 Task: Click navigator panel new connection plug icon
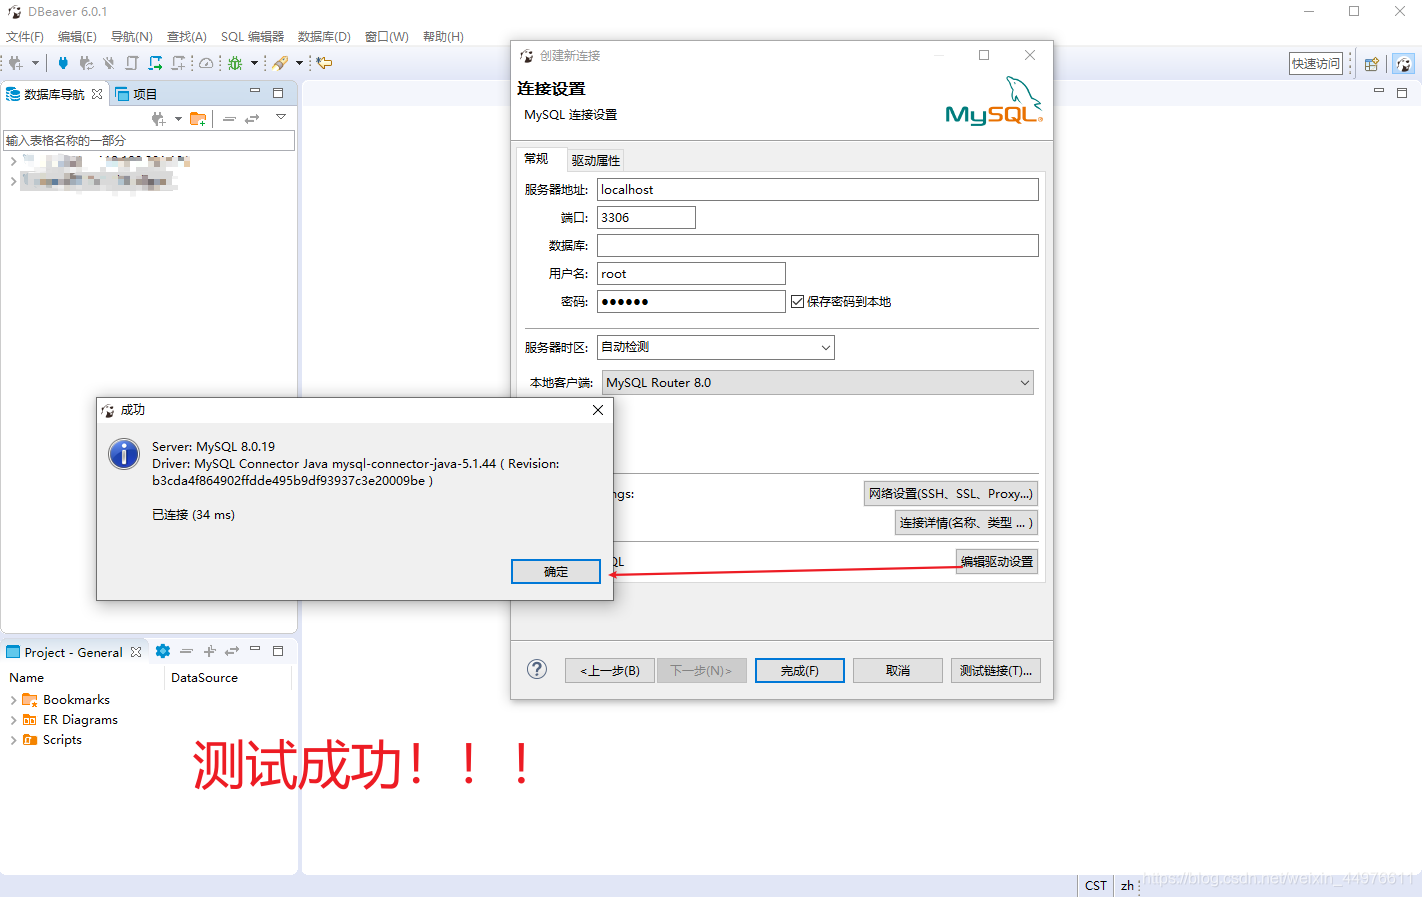[x=158, y=119]
